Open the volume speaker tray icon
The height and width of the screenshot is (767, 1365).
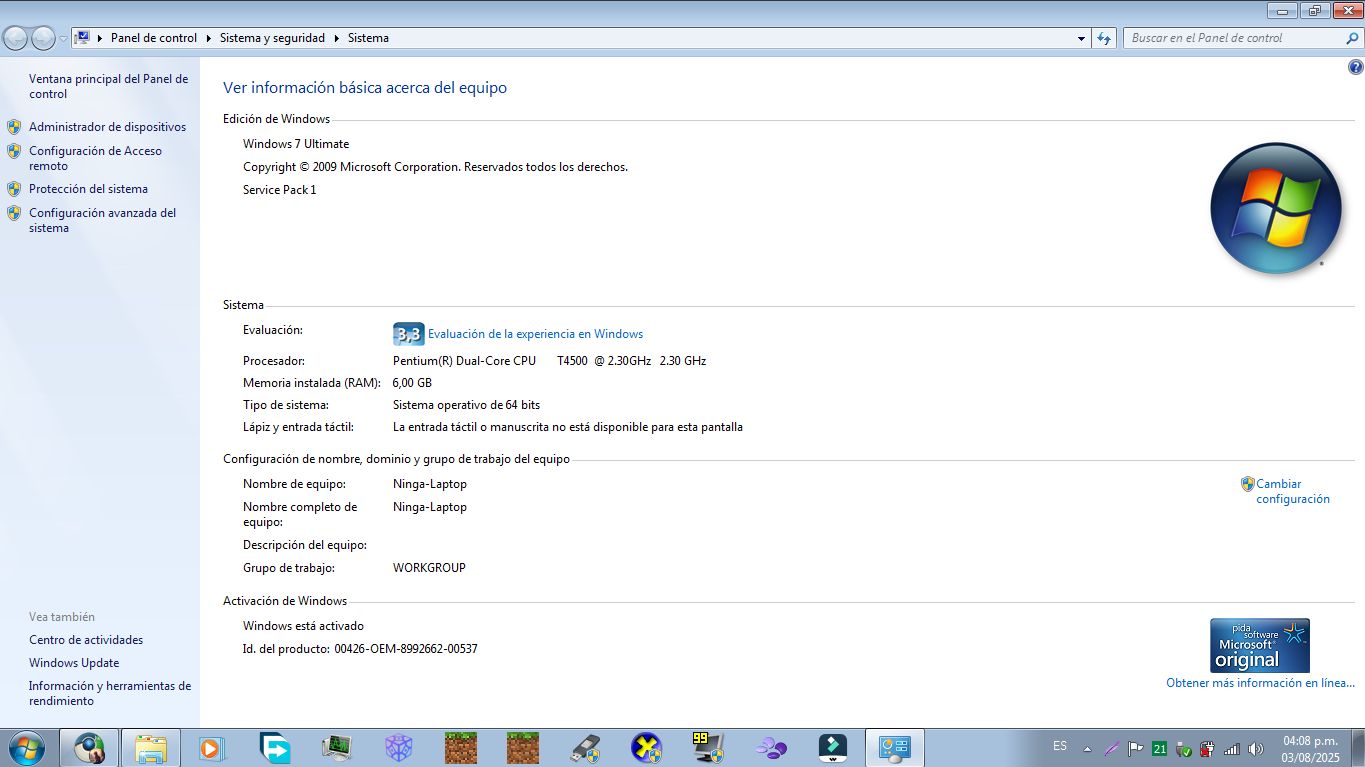coord(1256,748)
